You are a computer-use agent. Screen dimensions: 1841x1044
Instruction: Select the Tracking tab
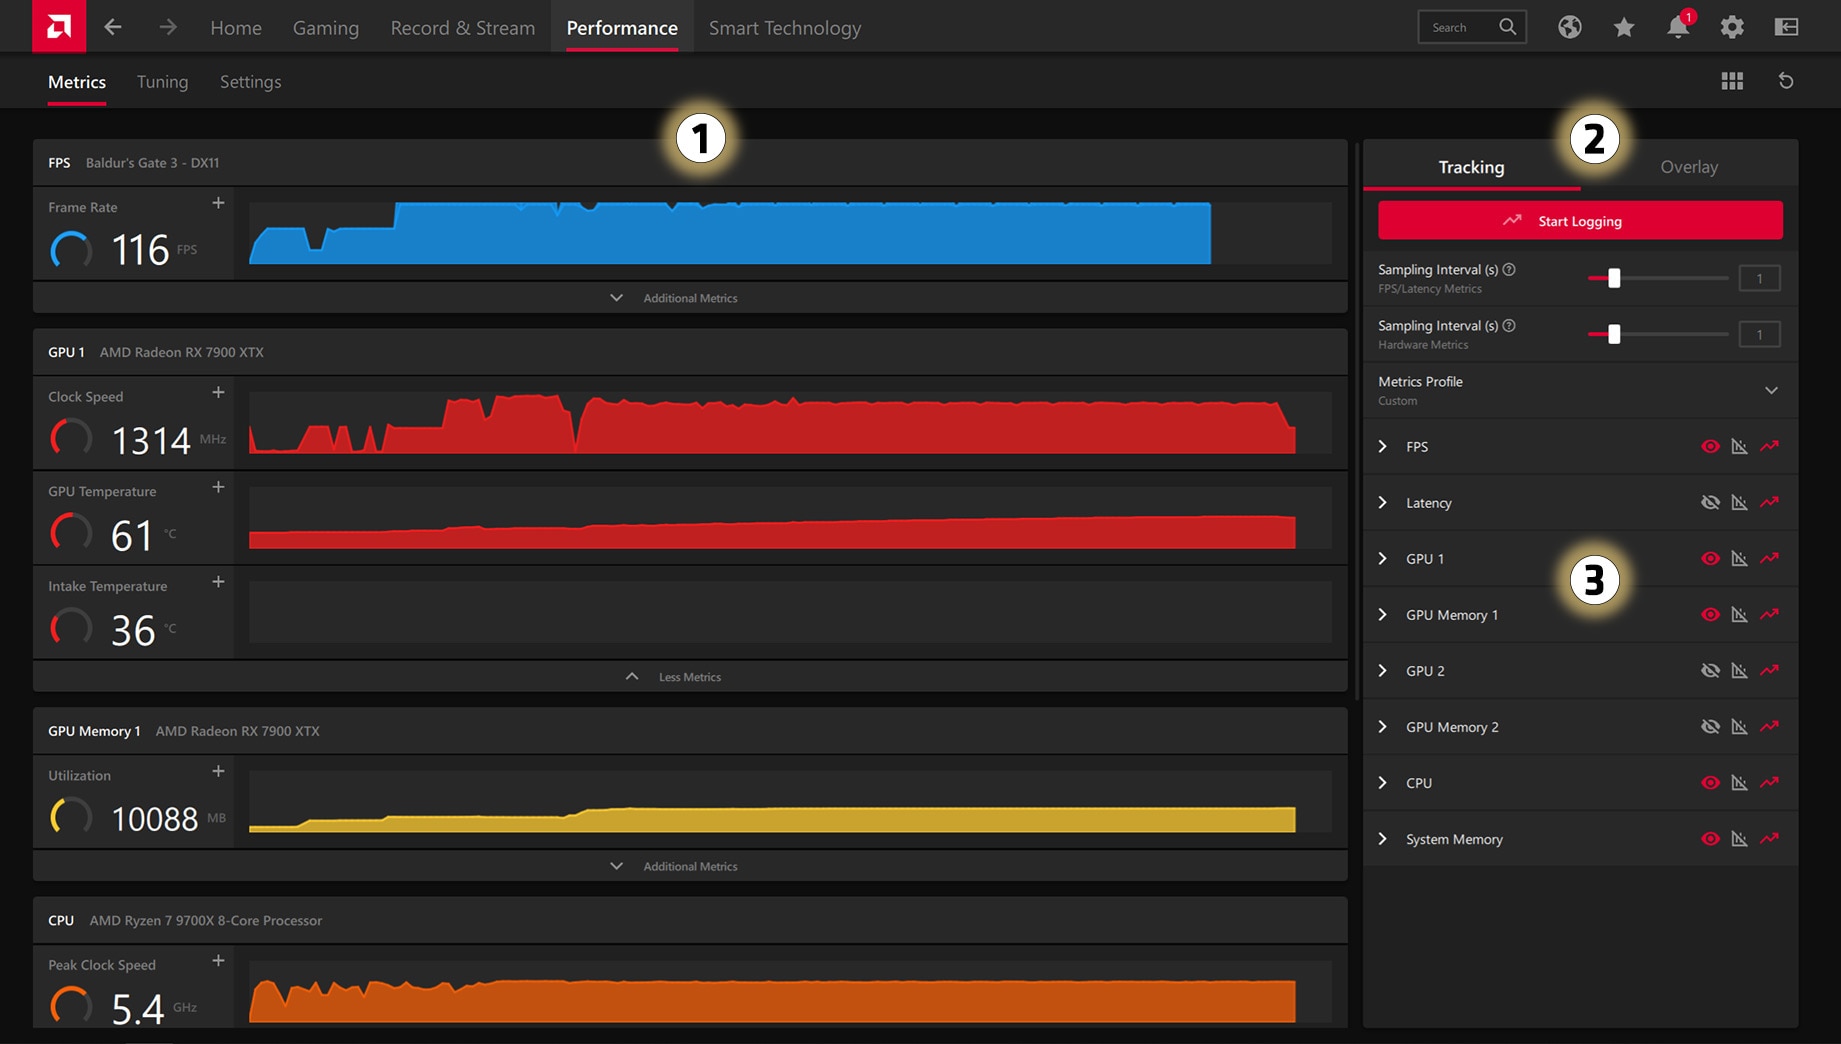pyautogui.click(x=1471, y=166)
